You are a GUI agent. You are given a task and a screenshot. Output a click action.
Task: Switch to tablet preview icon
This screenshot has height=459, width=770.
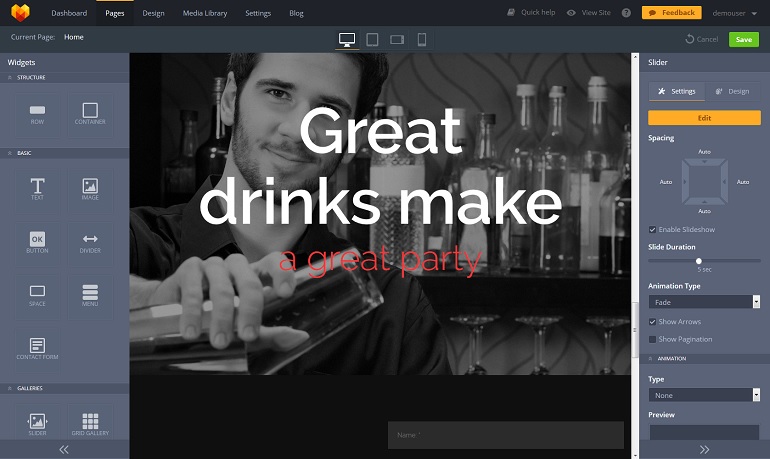372,39
